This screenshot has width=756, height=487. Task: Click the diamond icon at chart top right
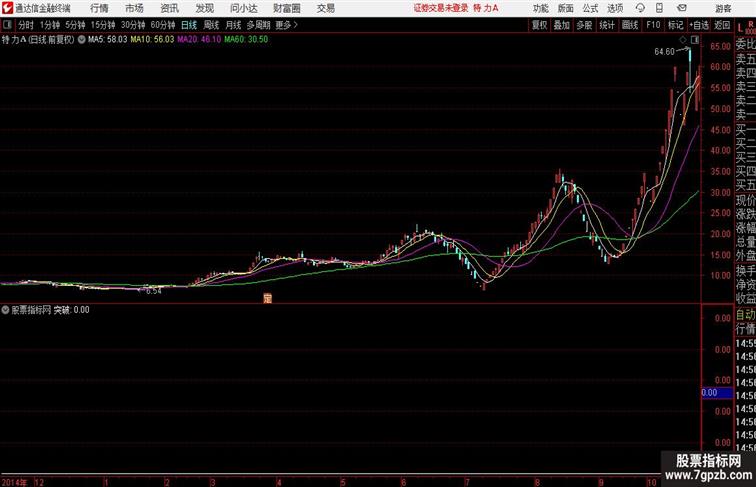click(x=683, y=40)
